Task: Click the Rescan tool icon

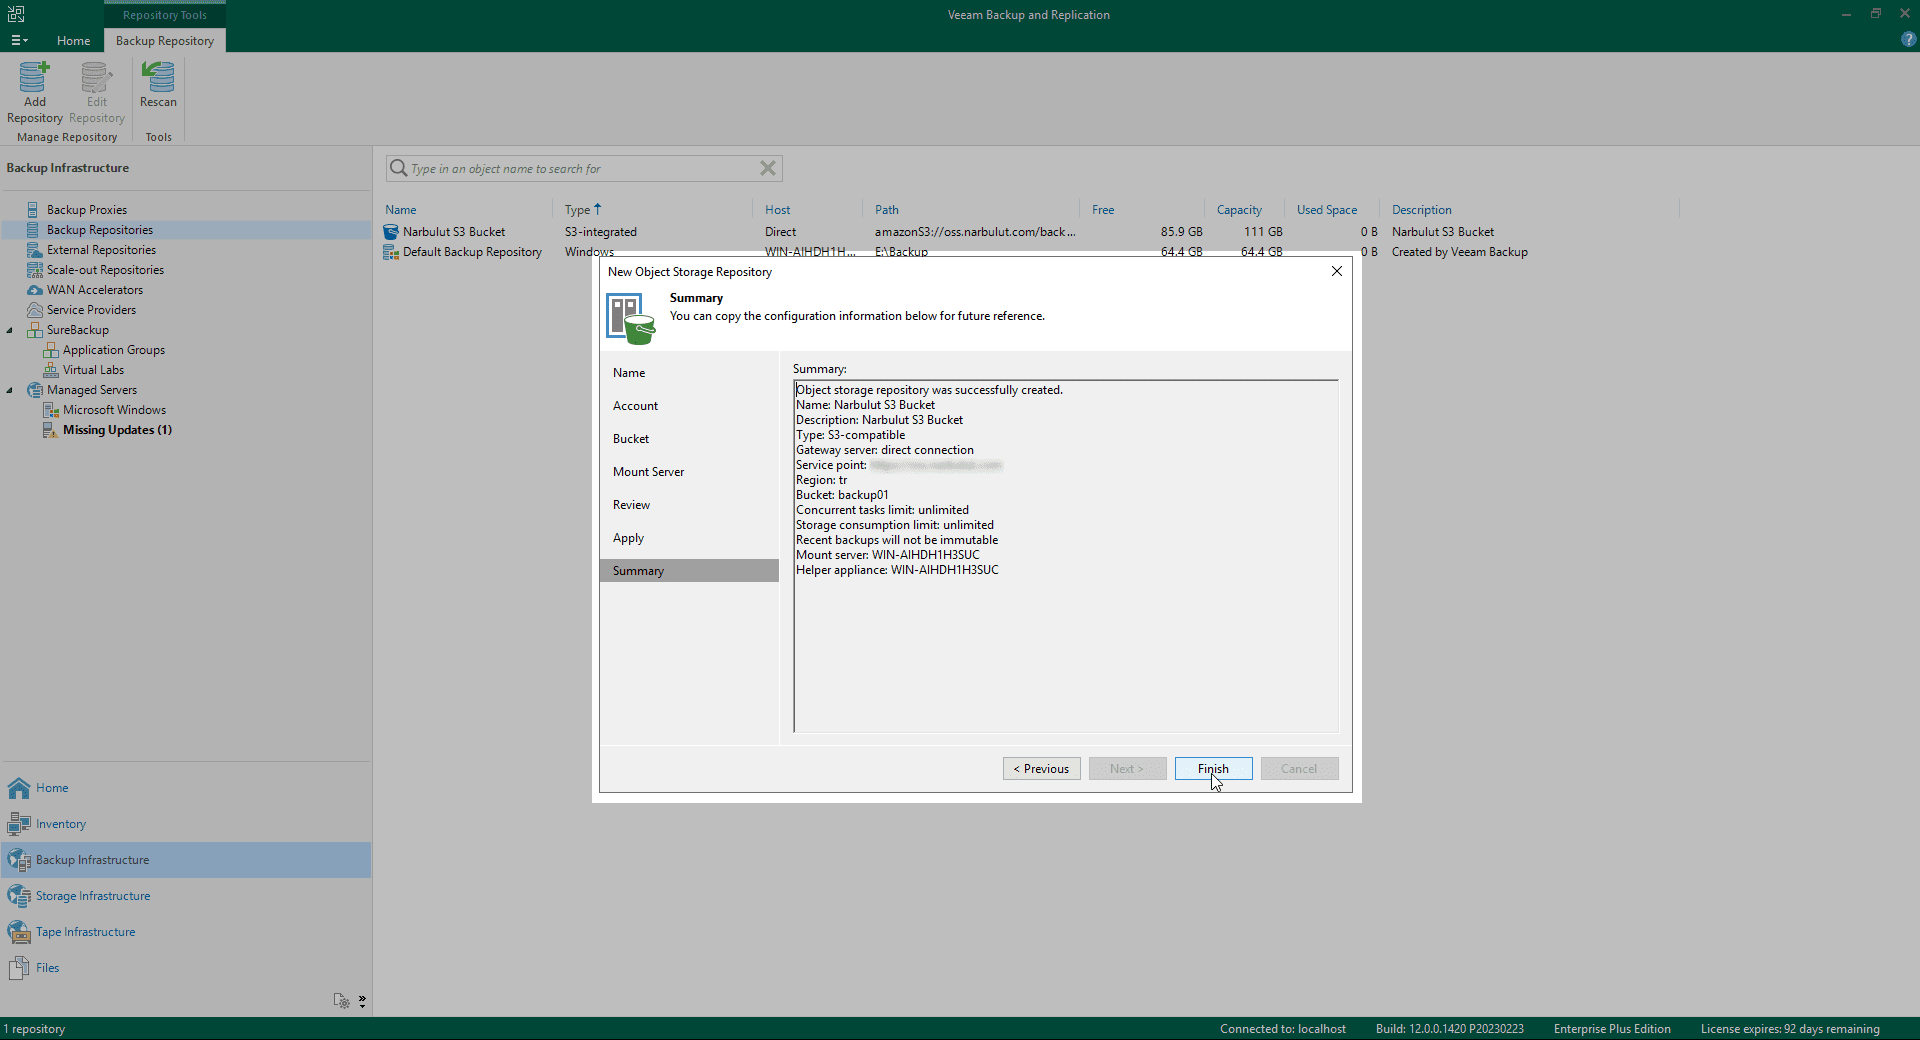Action: point(158,78)
